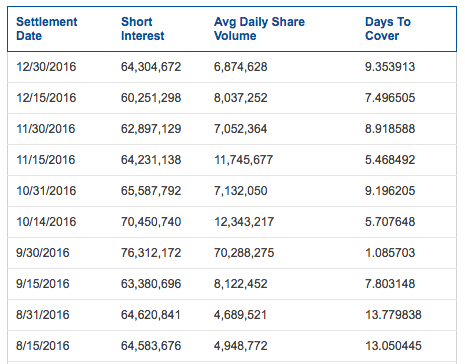The image size is (465, 364).
Task: Select volume value 11,745,677
Action: pyautogui.click(x=244, y=160)
